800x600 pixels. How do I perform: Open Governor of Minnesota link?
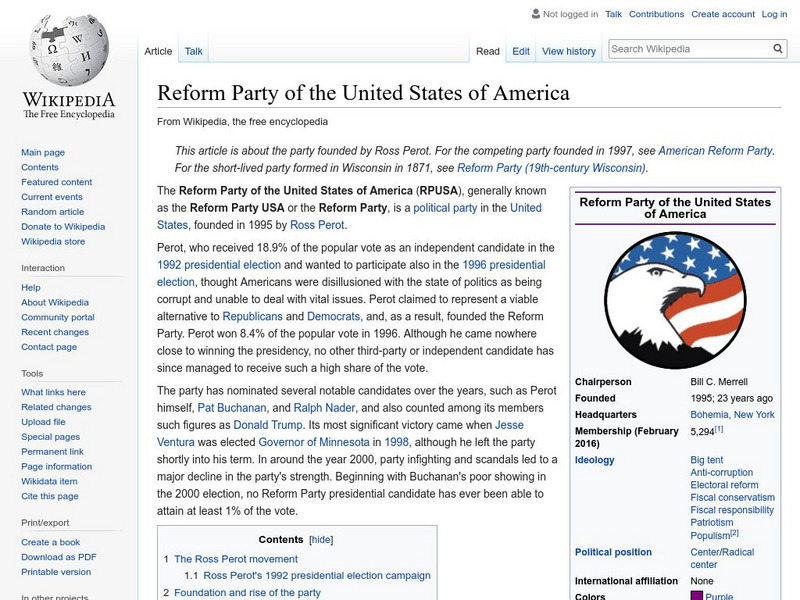[x=314, y=442]
